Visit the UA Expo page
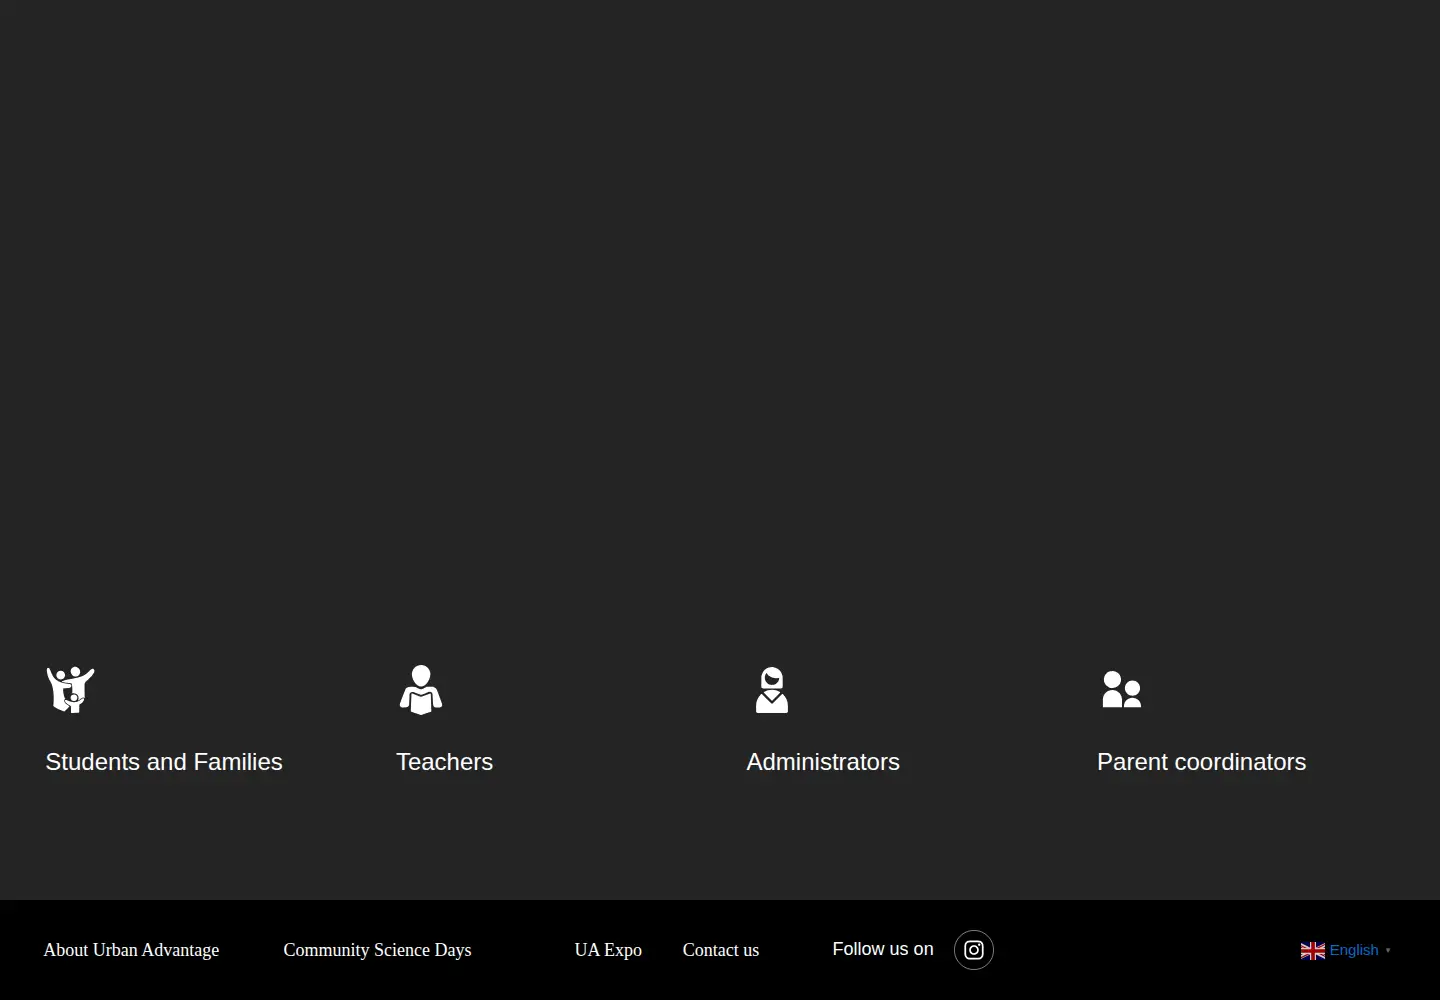The height and width of the screenshot is (1000, 1440). (608, 950)
